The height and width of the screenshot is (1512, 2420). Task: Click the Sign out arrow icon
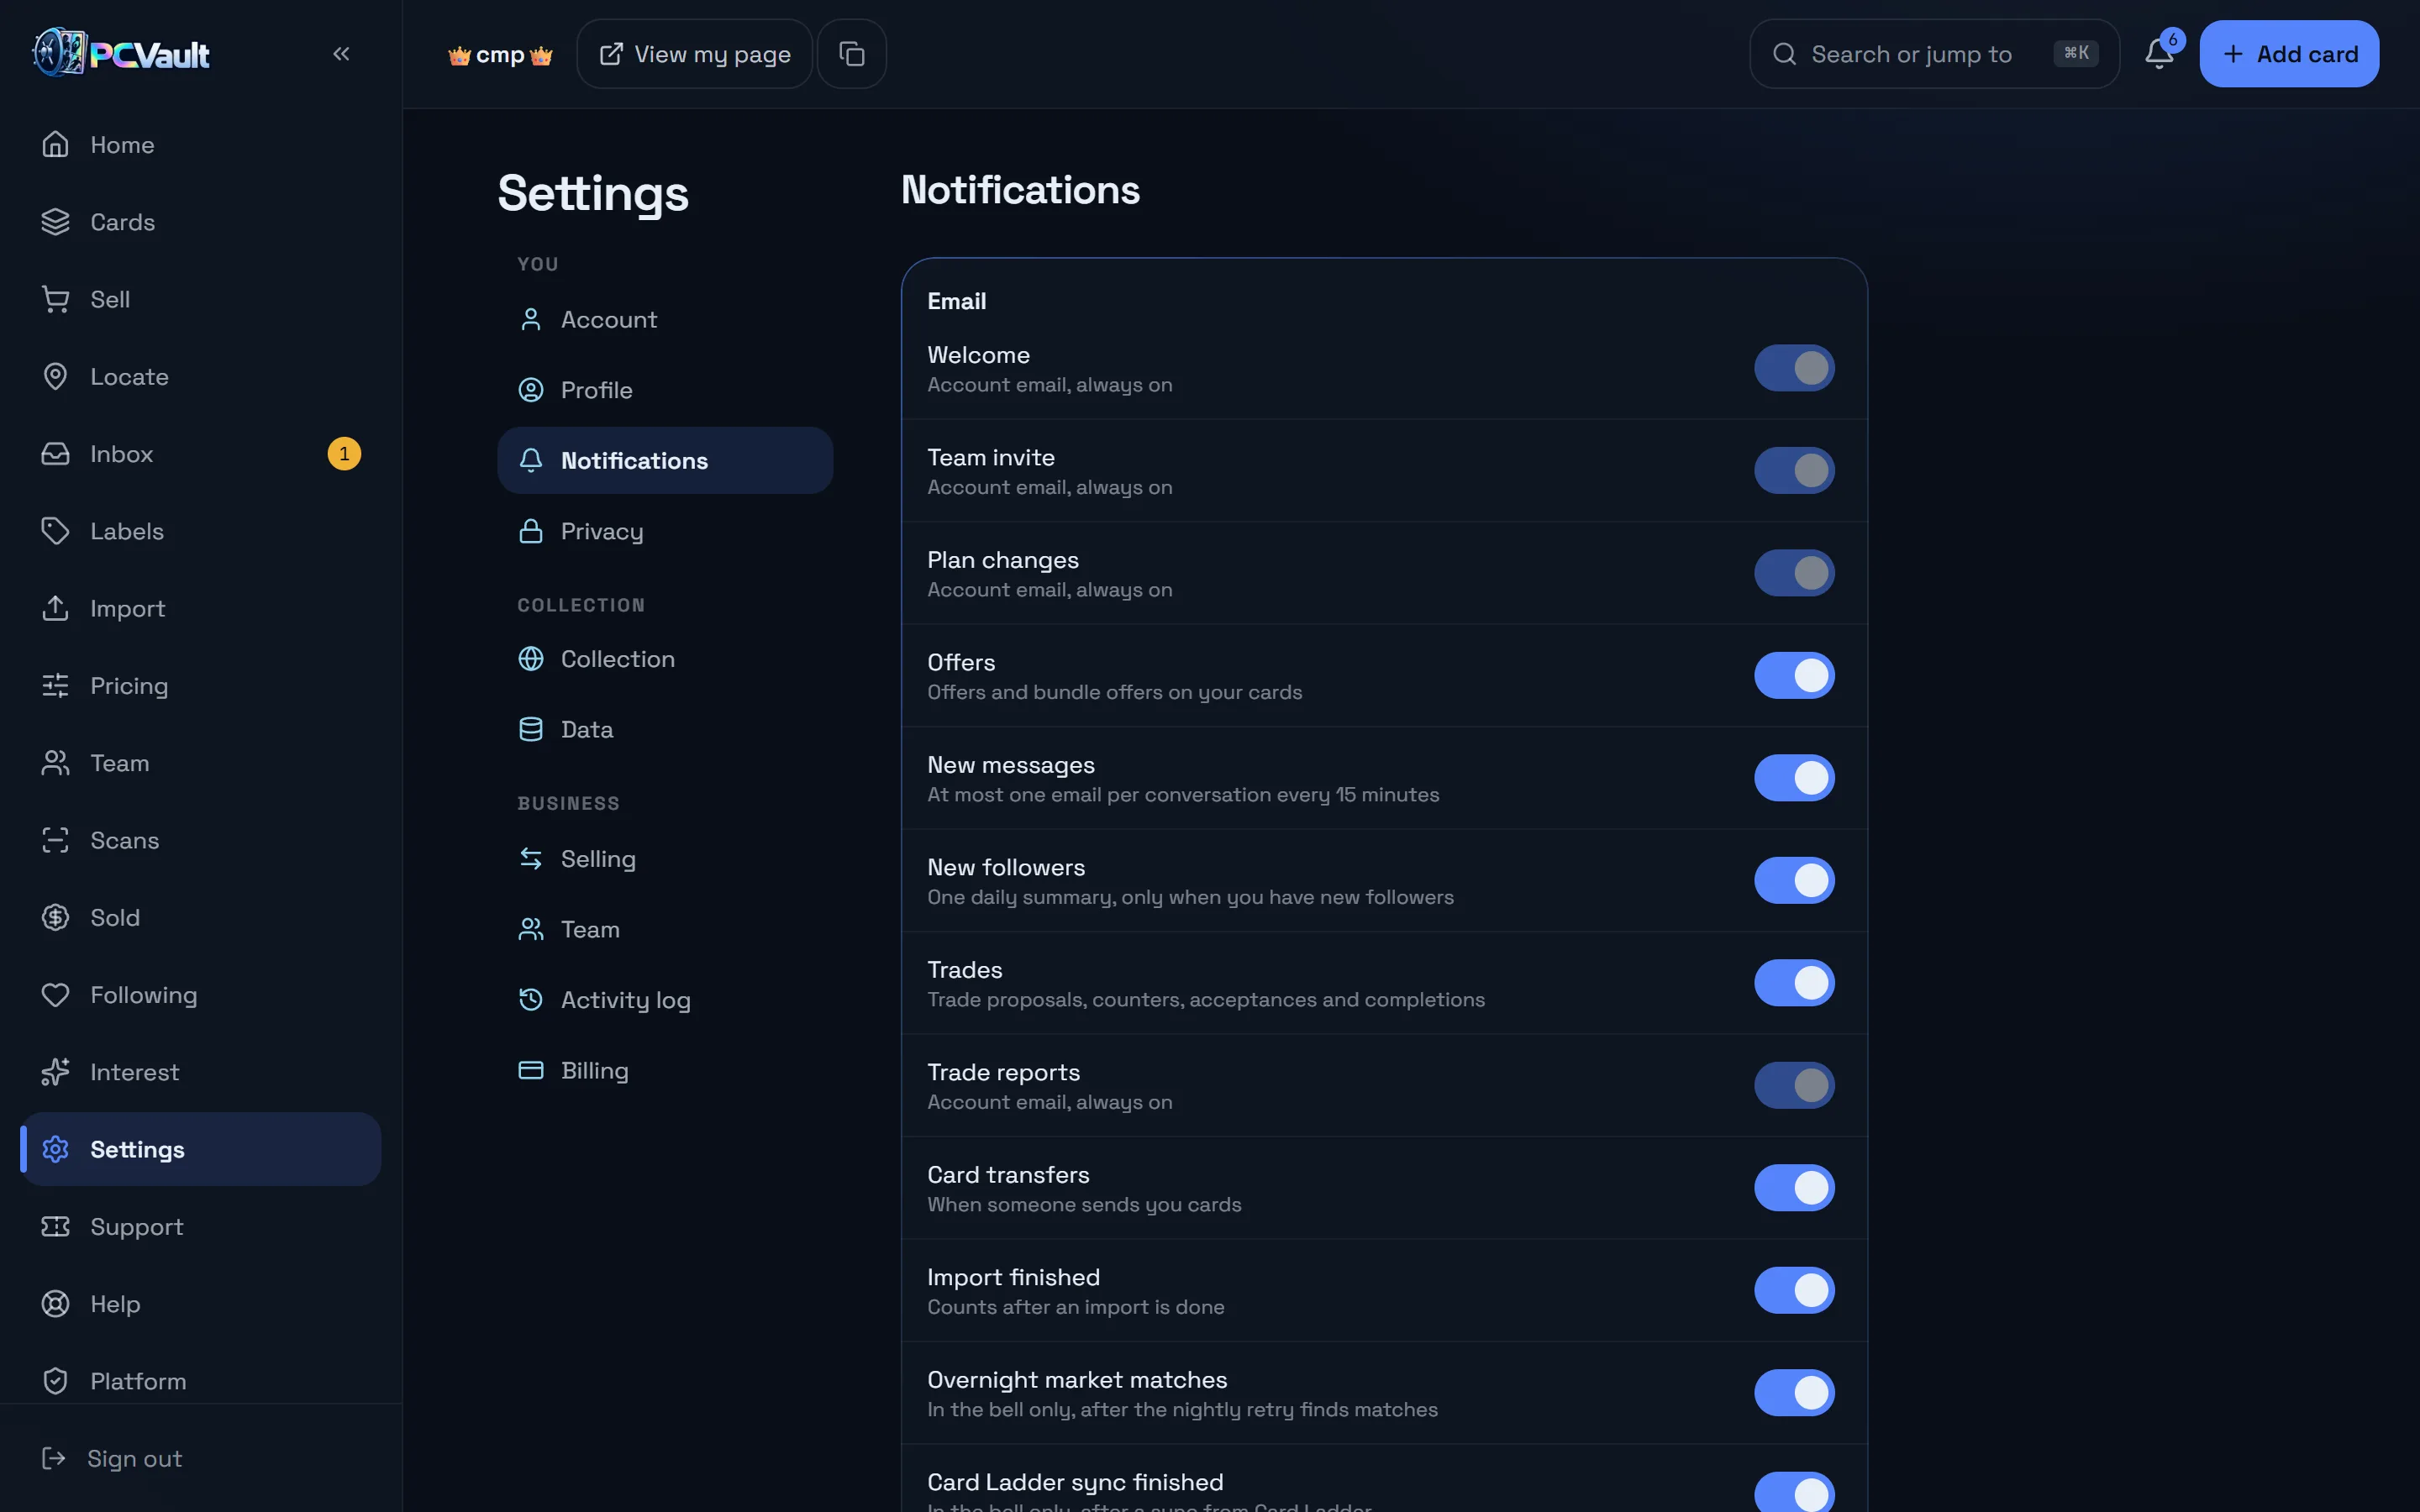point(53,1458)
